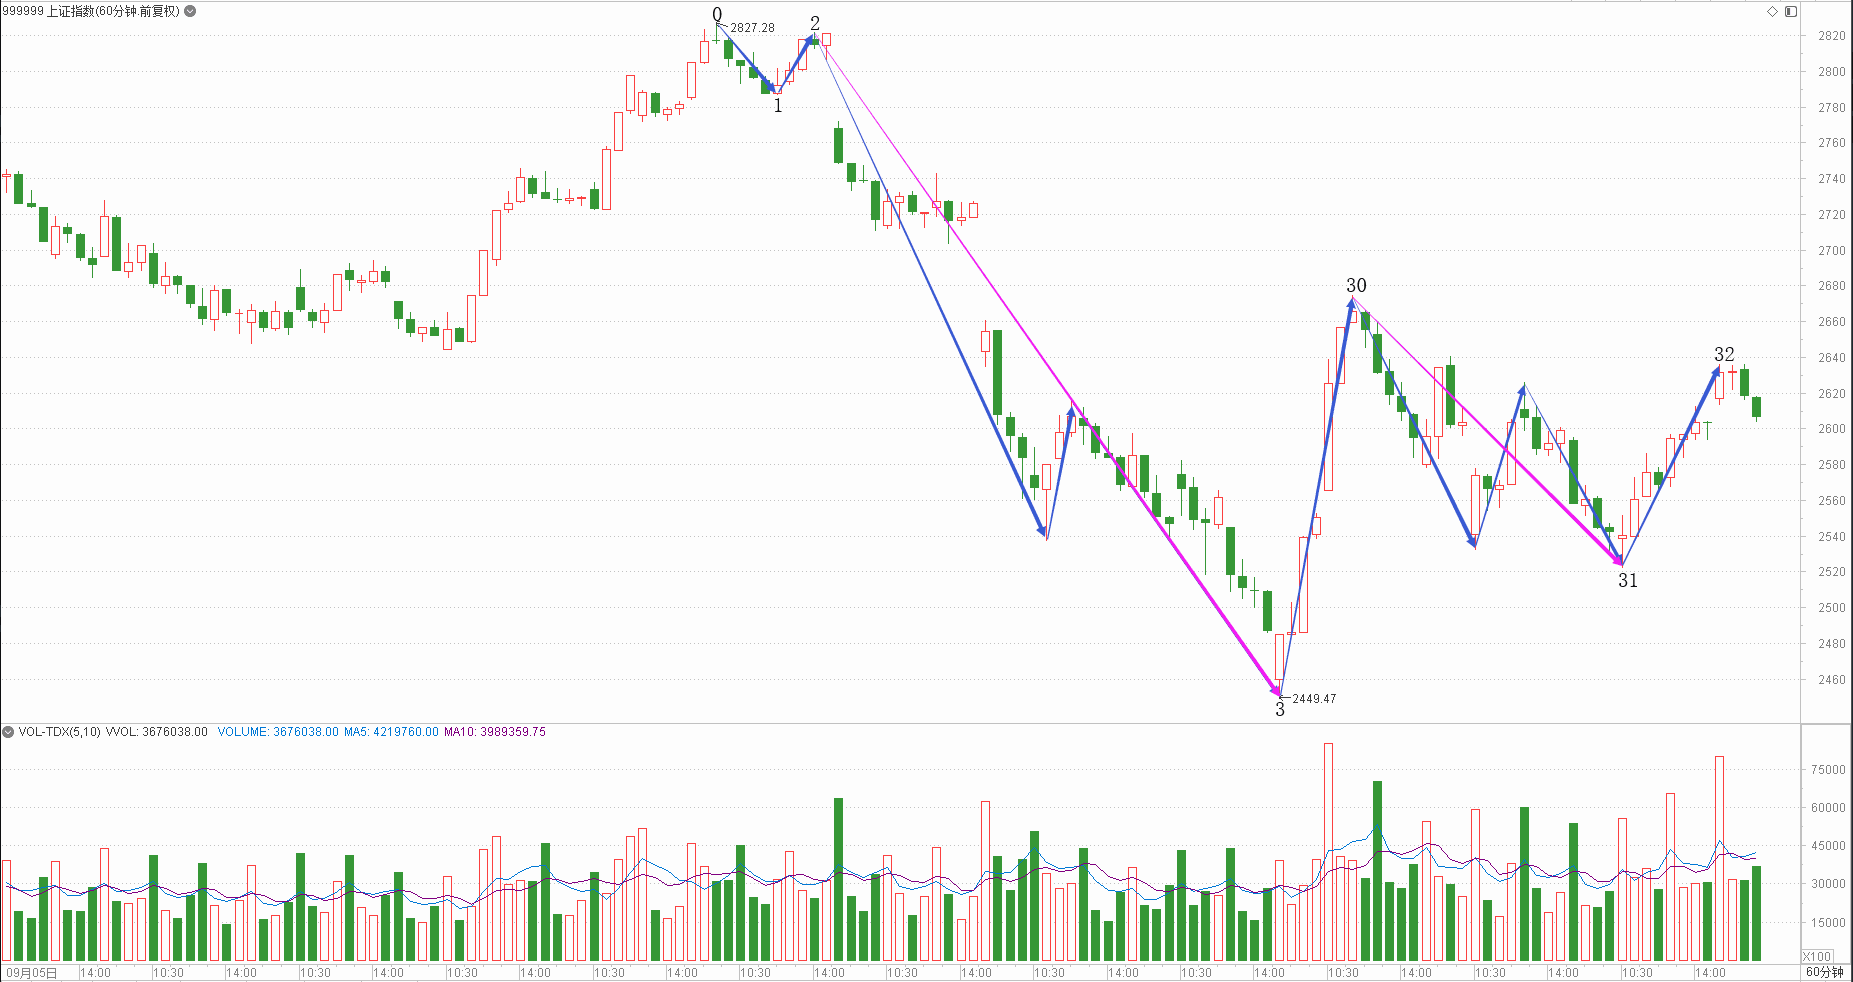1853x982 pixels.
Task: Click wave label 3 at the low
Action: click(x=1280, y=710)
